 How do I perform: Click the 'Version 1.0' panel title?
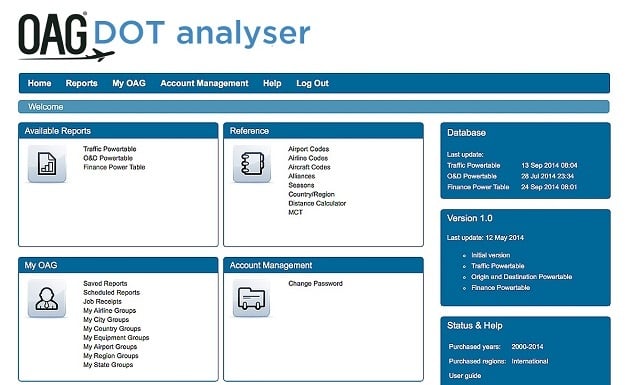(470, 218)
